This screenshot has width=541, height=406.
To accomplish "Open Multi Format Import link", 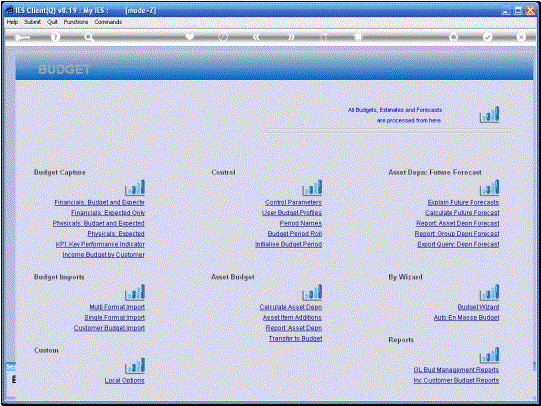I will [x=117, y=307].
